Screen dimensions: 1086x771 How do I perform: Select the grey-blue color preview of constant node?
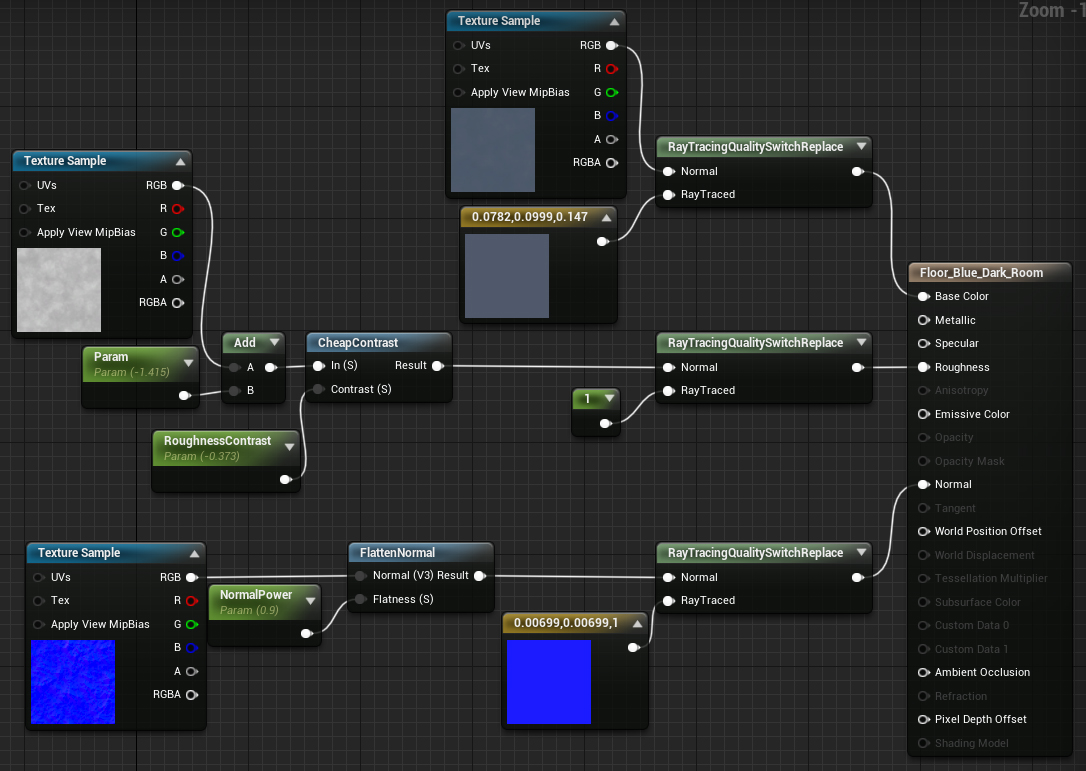click(x=507, y=276)
